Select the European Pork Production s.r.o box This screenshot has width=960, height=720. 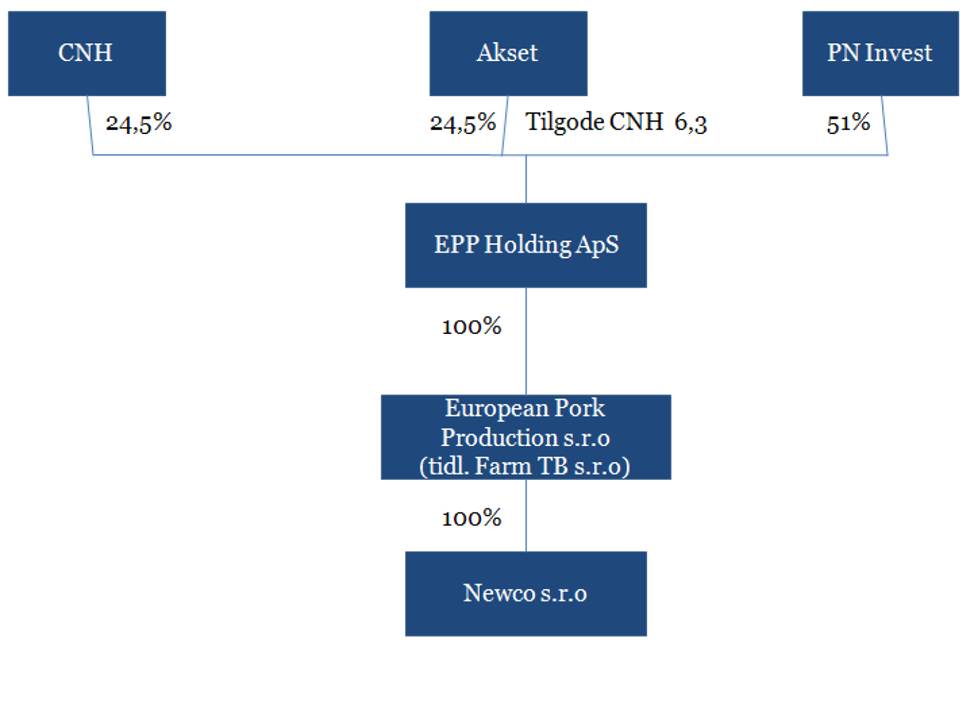(x=526, y=437)
